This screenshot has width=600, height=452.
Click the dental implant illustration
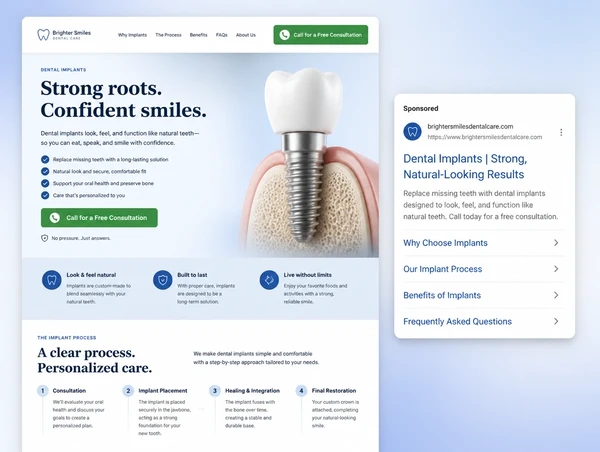point(309,161)
